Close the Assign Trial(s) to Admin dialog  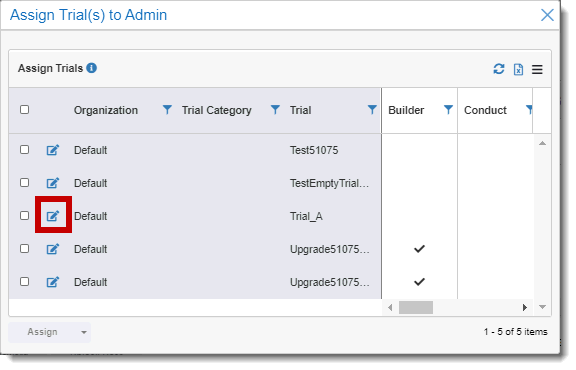[547, 15]
